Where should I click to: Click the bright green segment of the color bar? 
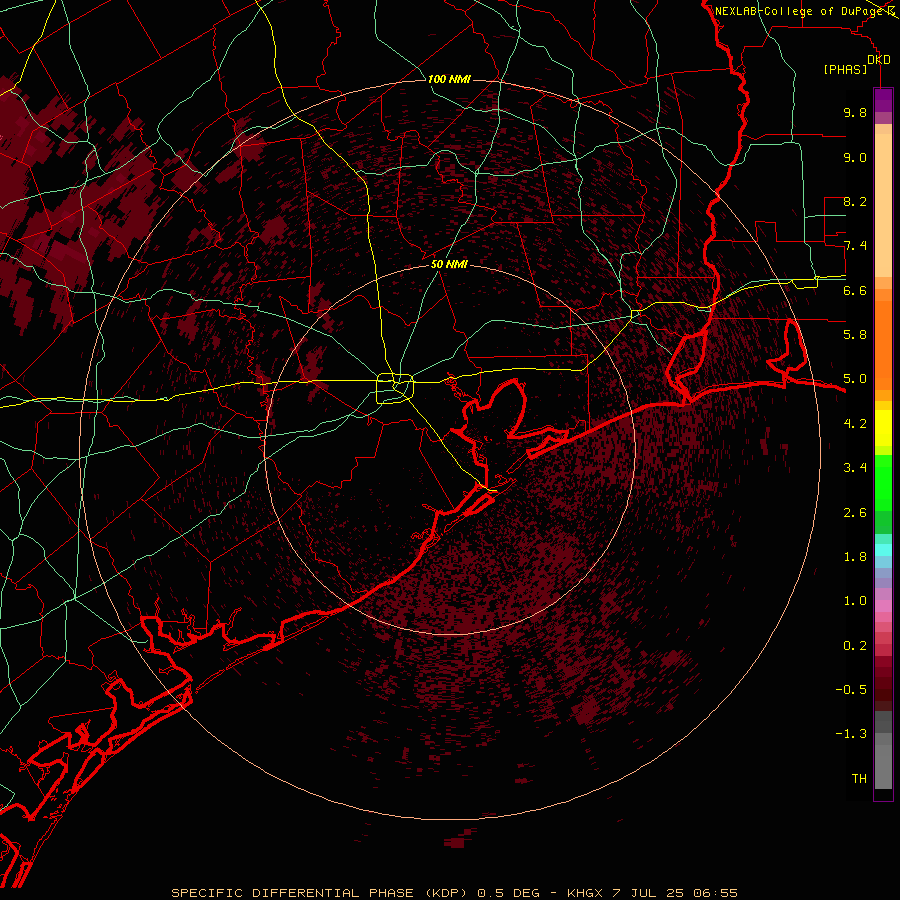(x=883, y=483)
